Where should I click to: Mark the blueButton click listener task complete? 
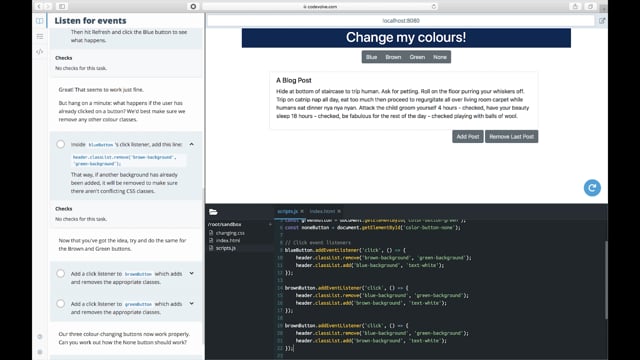[x=60, y=144]
